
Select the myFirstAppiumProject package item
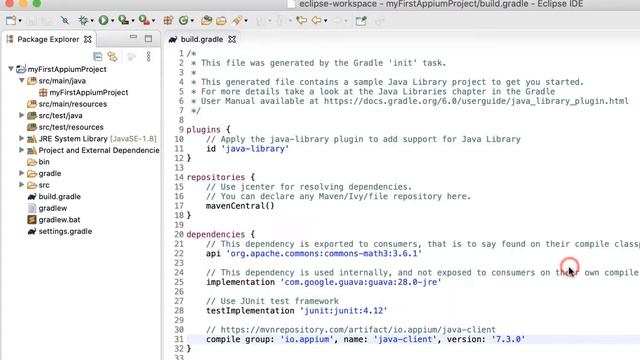tap(89, 93)
